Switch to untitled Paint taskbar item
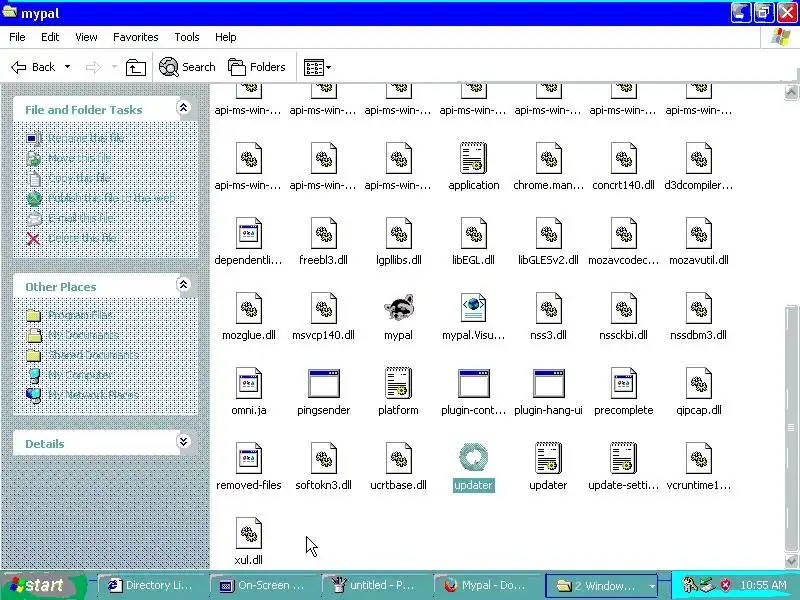800x600 pixels. [x=376, y=586]
